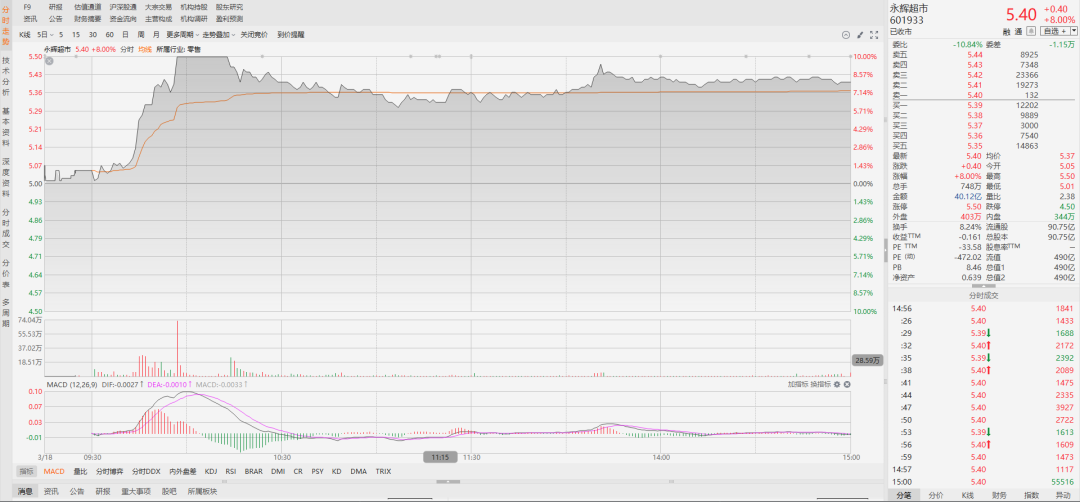Click the alert bell icon beside 融 通
The image size is (1080, 502).
[1030, 30]
